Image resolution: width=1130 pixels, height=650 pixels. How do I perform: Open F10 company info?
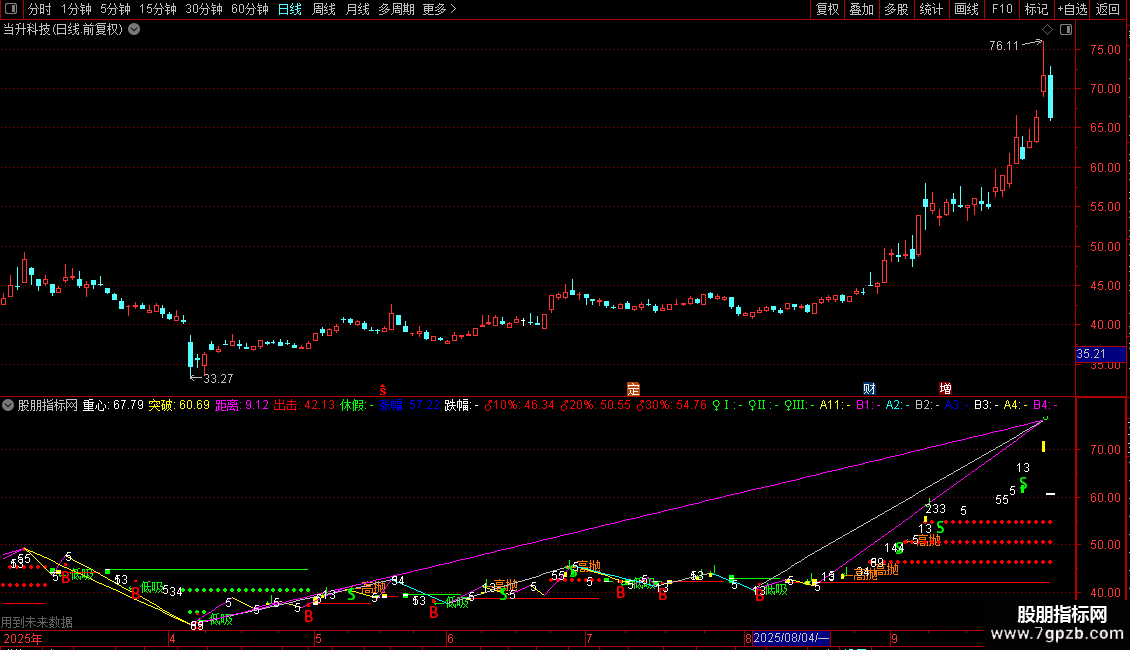point(1002,9)
